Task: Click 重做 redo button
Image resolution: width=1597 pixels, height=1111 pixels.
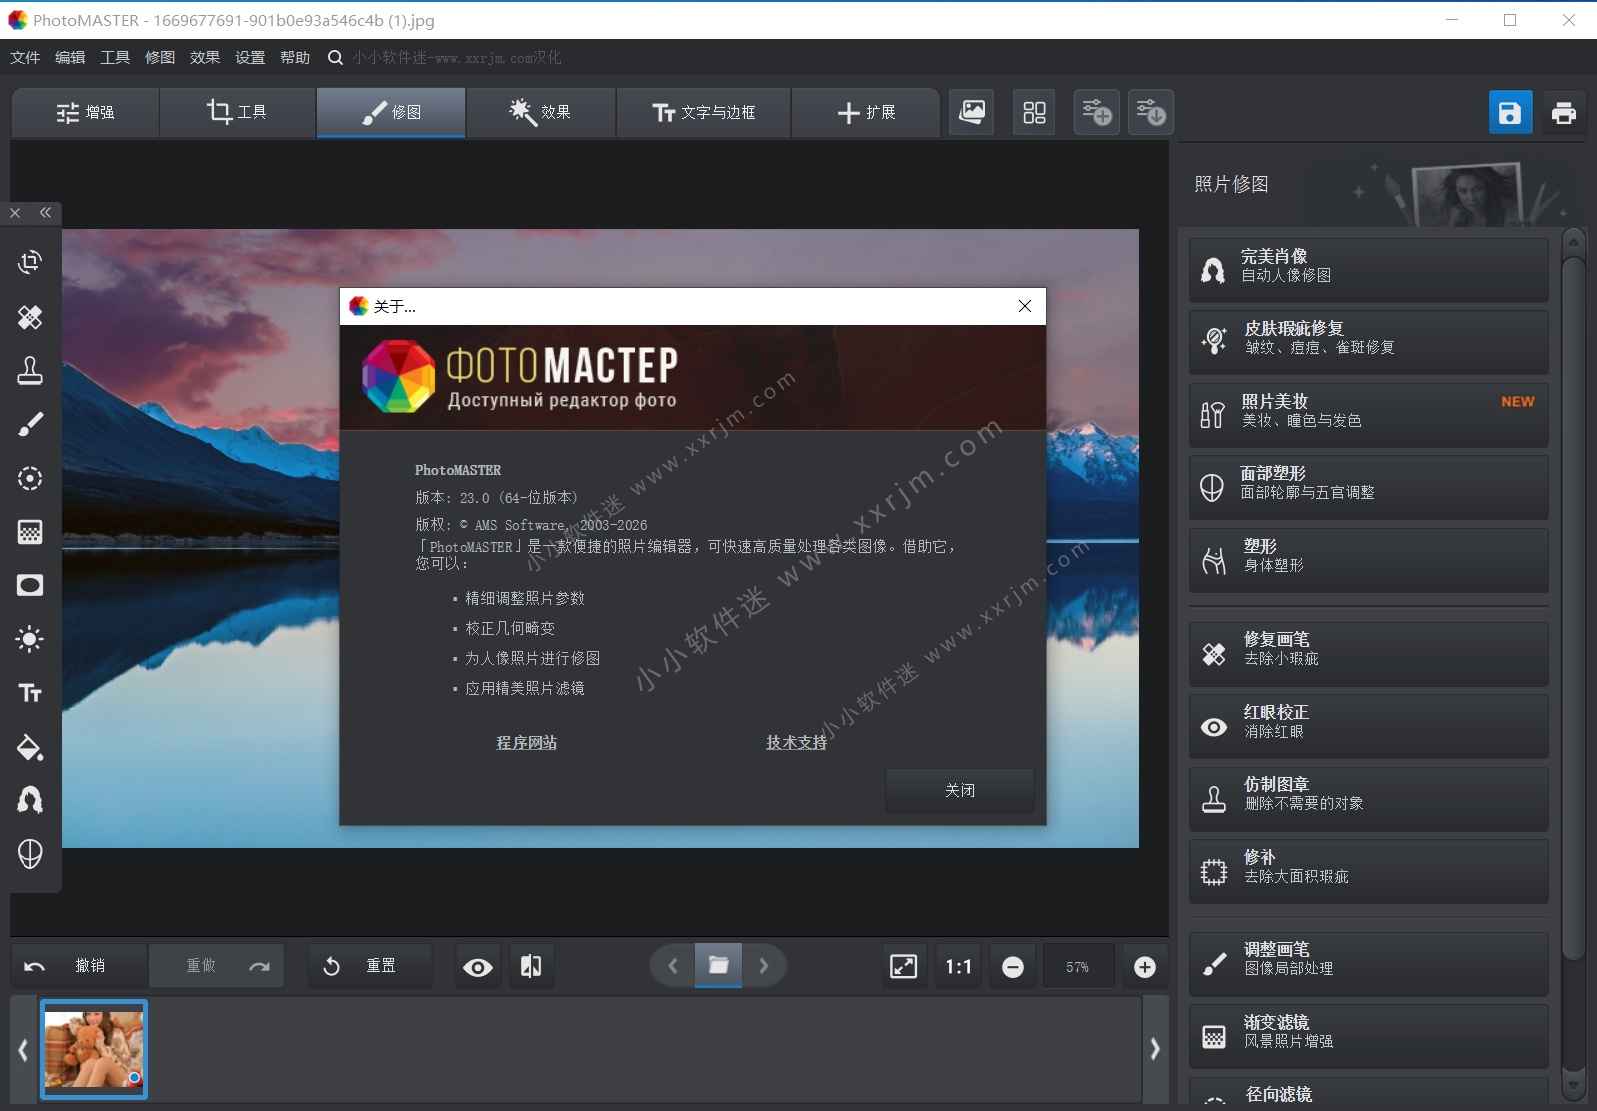Action: (217, 966)
